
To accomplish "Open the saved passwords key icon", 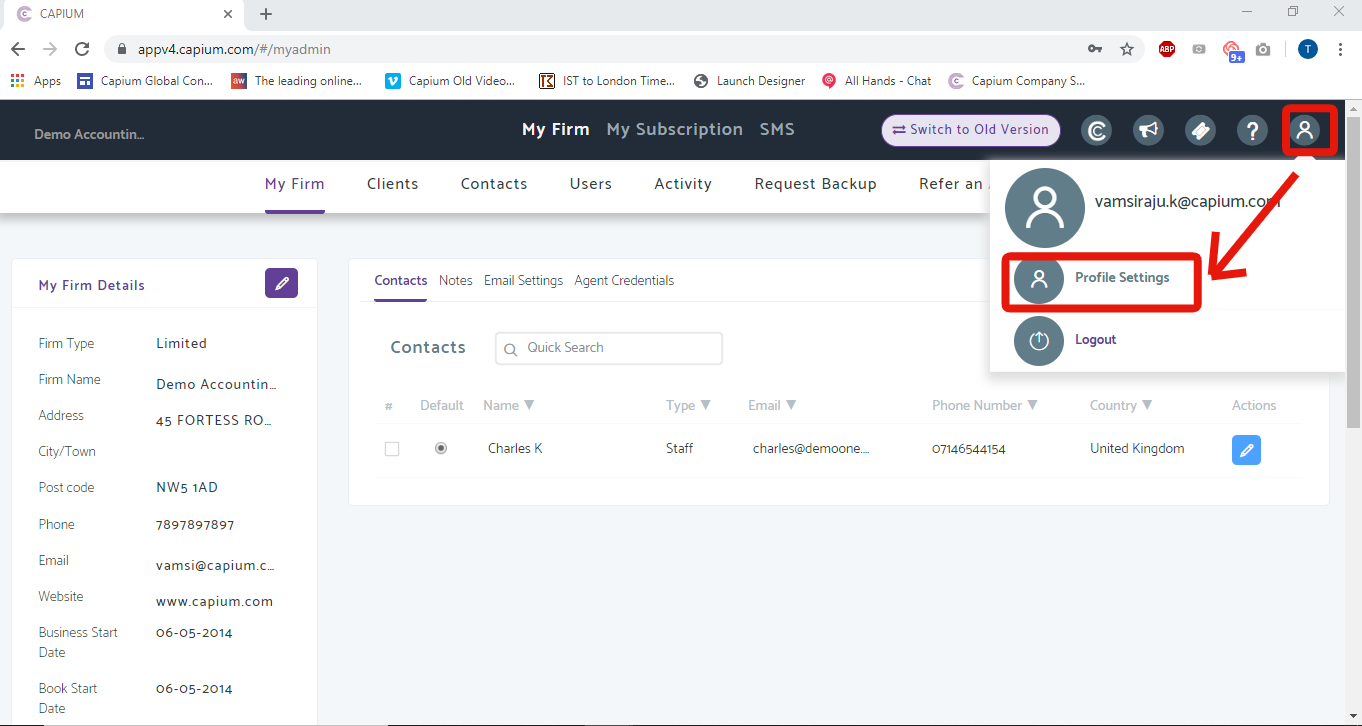I will pyautogui.click(x=1095, y=49).
